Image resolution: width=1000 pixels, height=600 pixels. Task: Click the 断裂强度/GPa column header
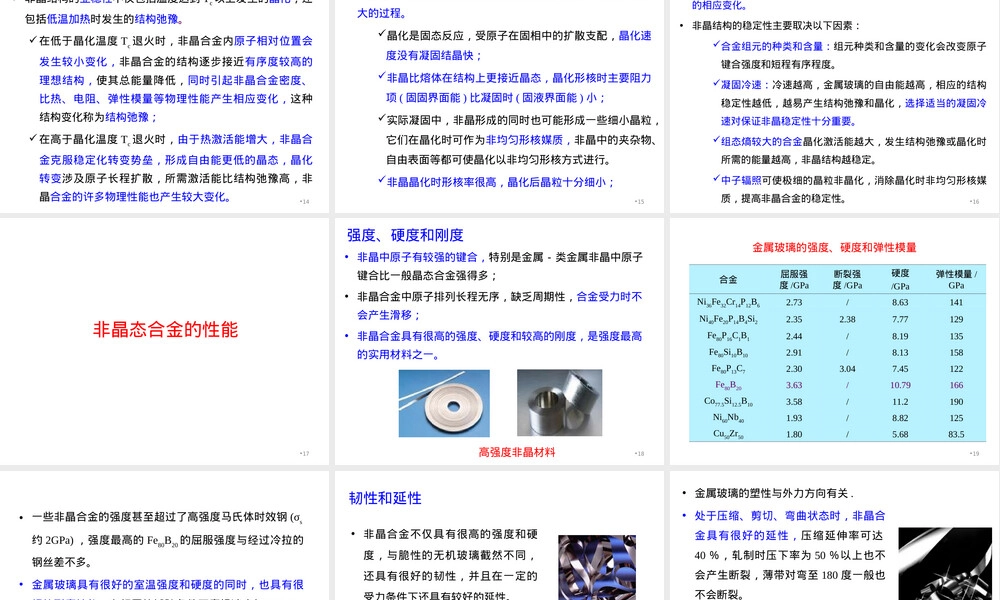coord(847,279)
